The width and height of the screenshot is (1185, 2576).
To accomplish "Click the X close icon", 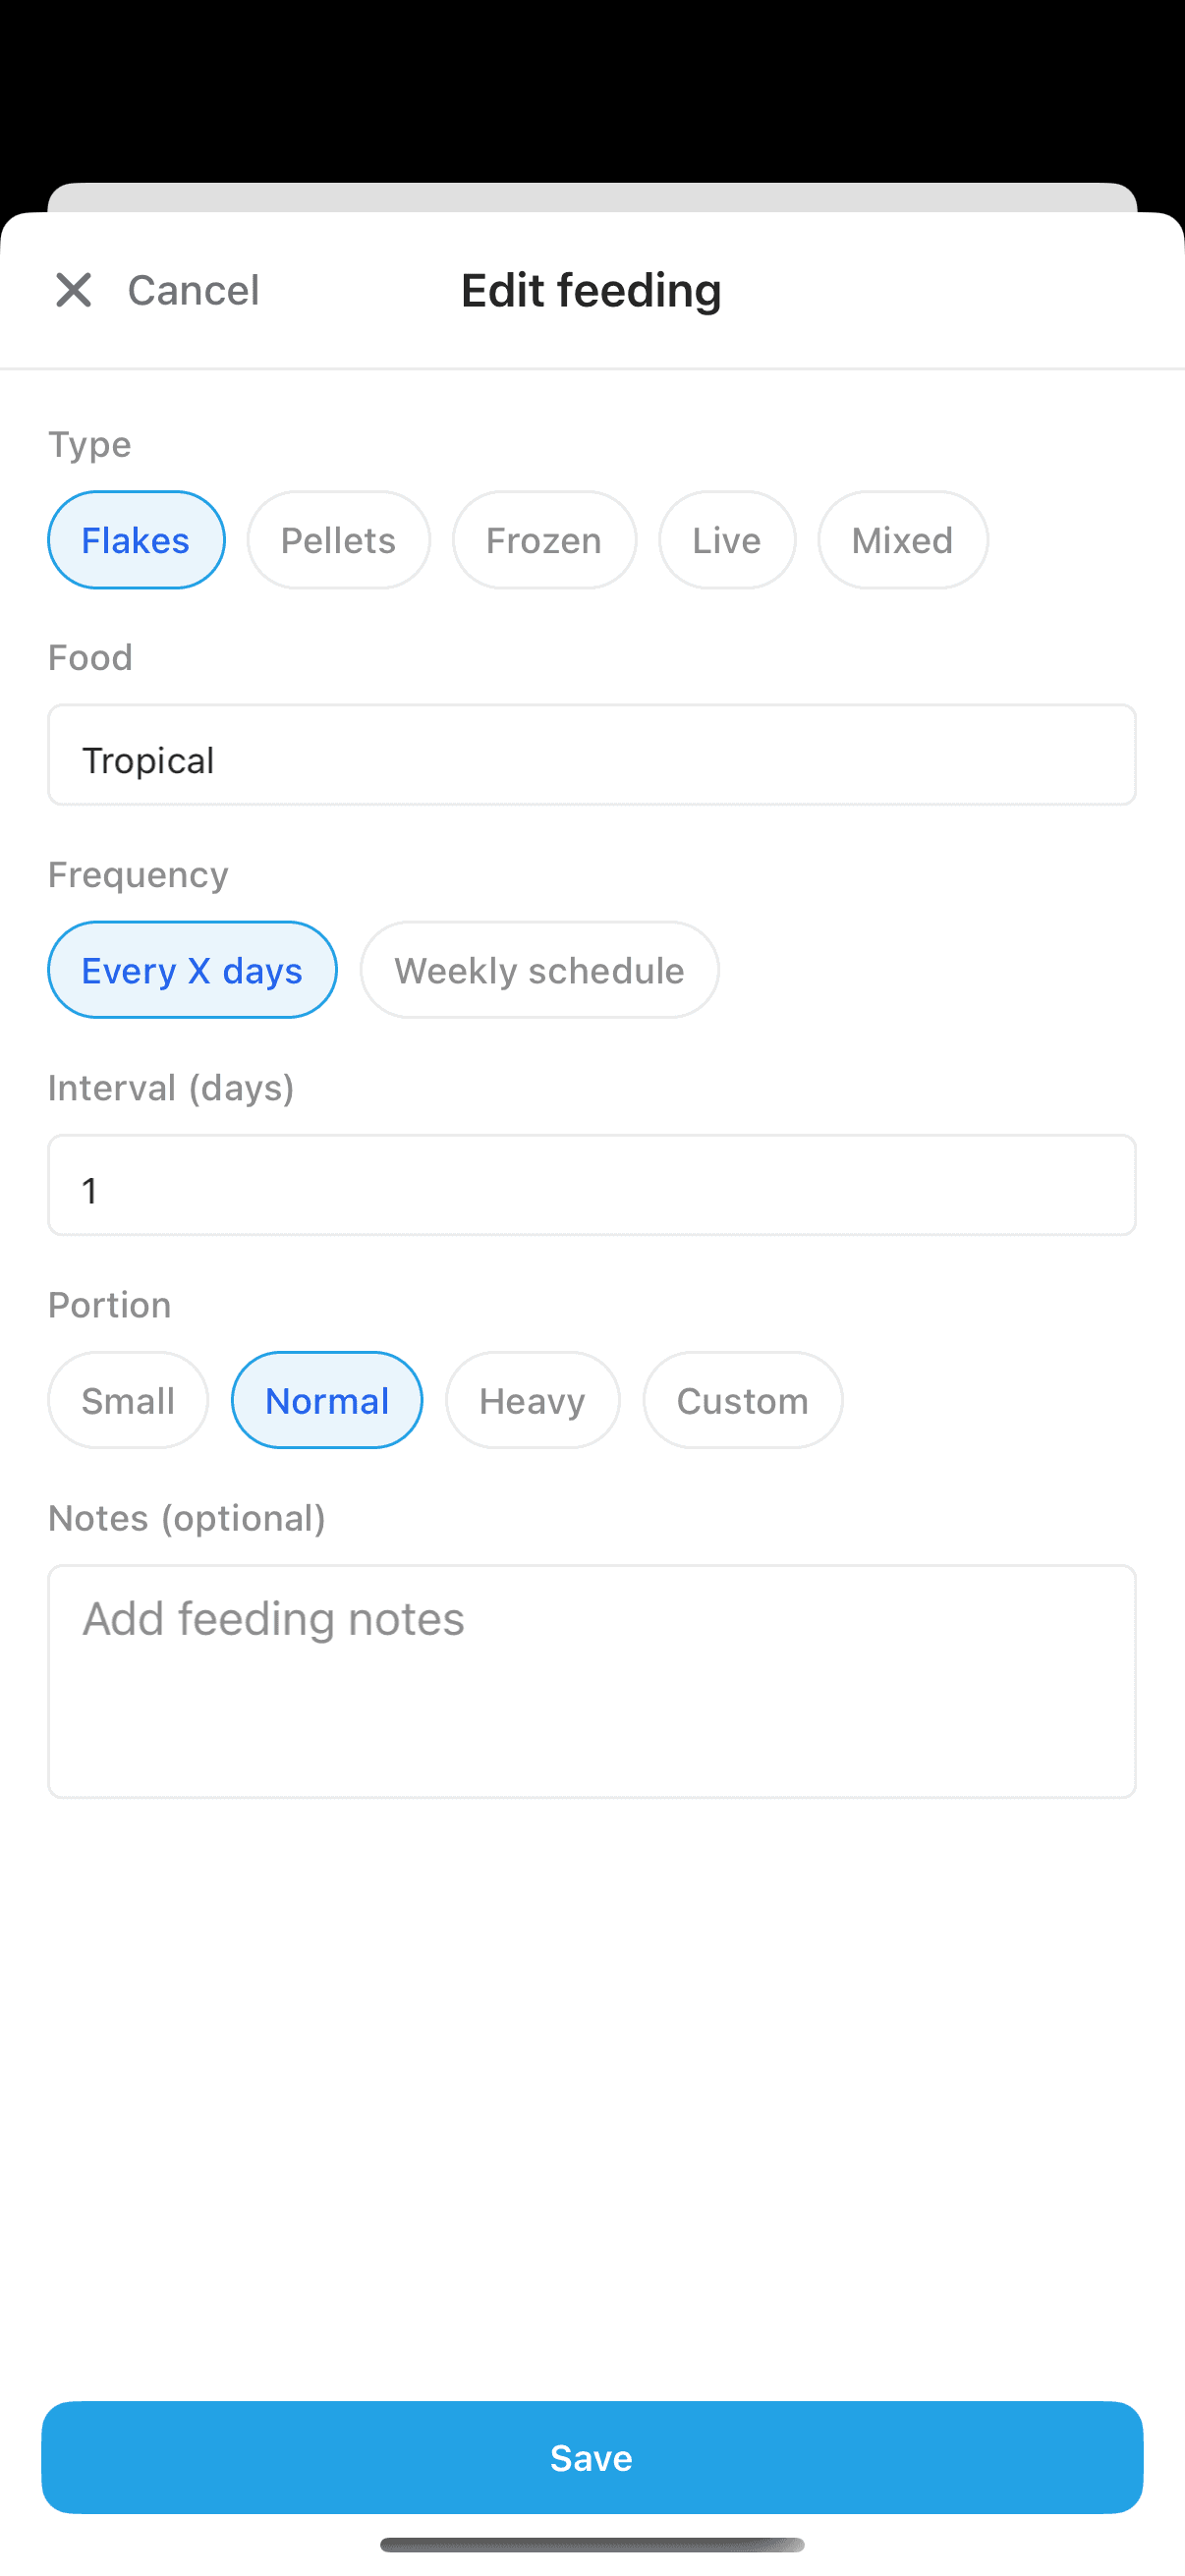I will (x=73, y=290).
